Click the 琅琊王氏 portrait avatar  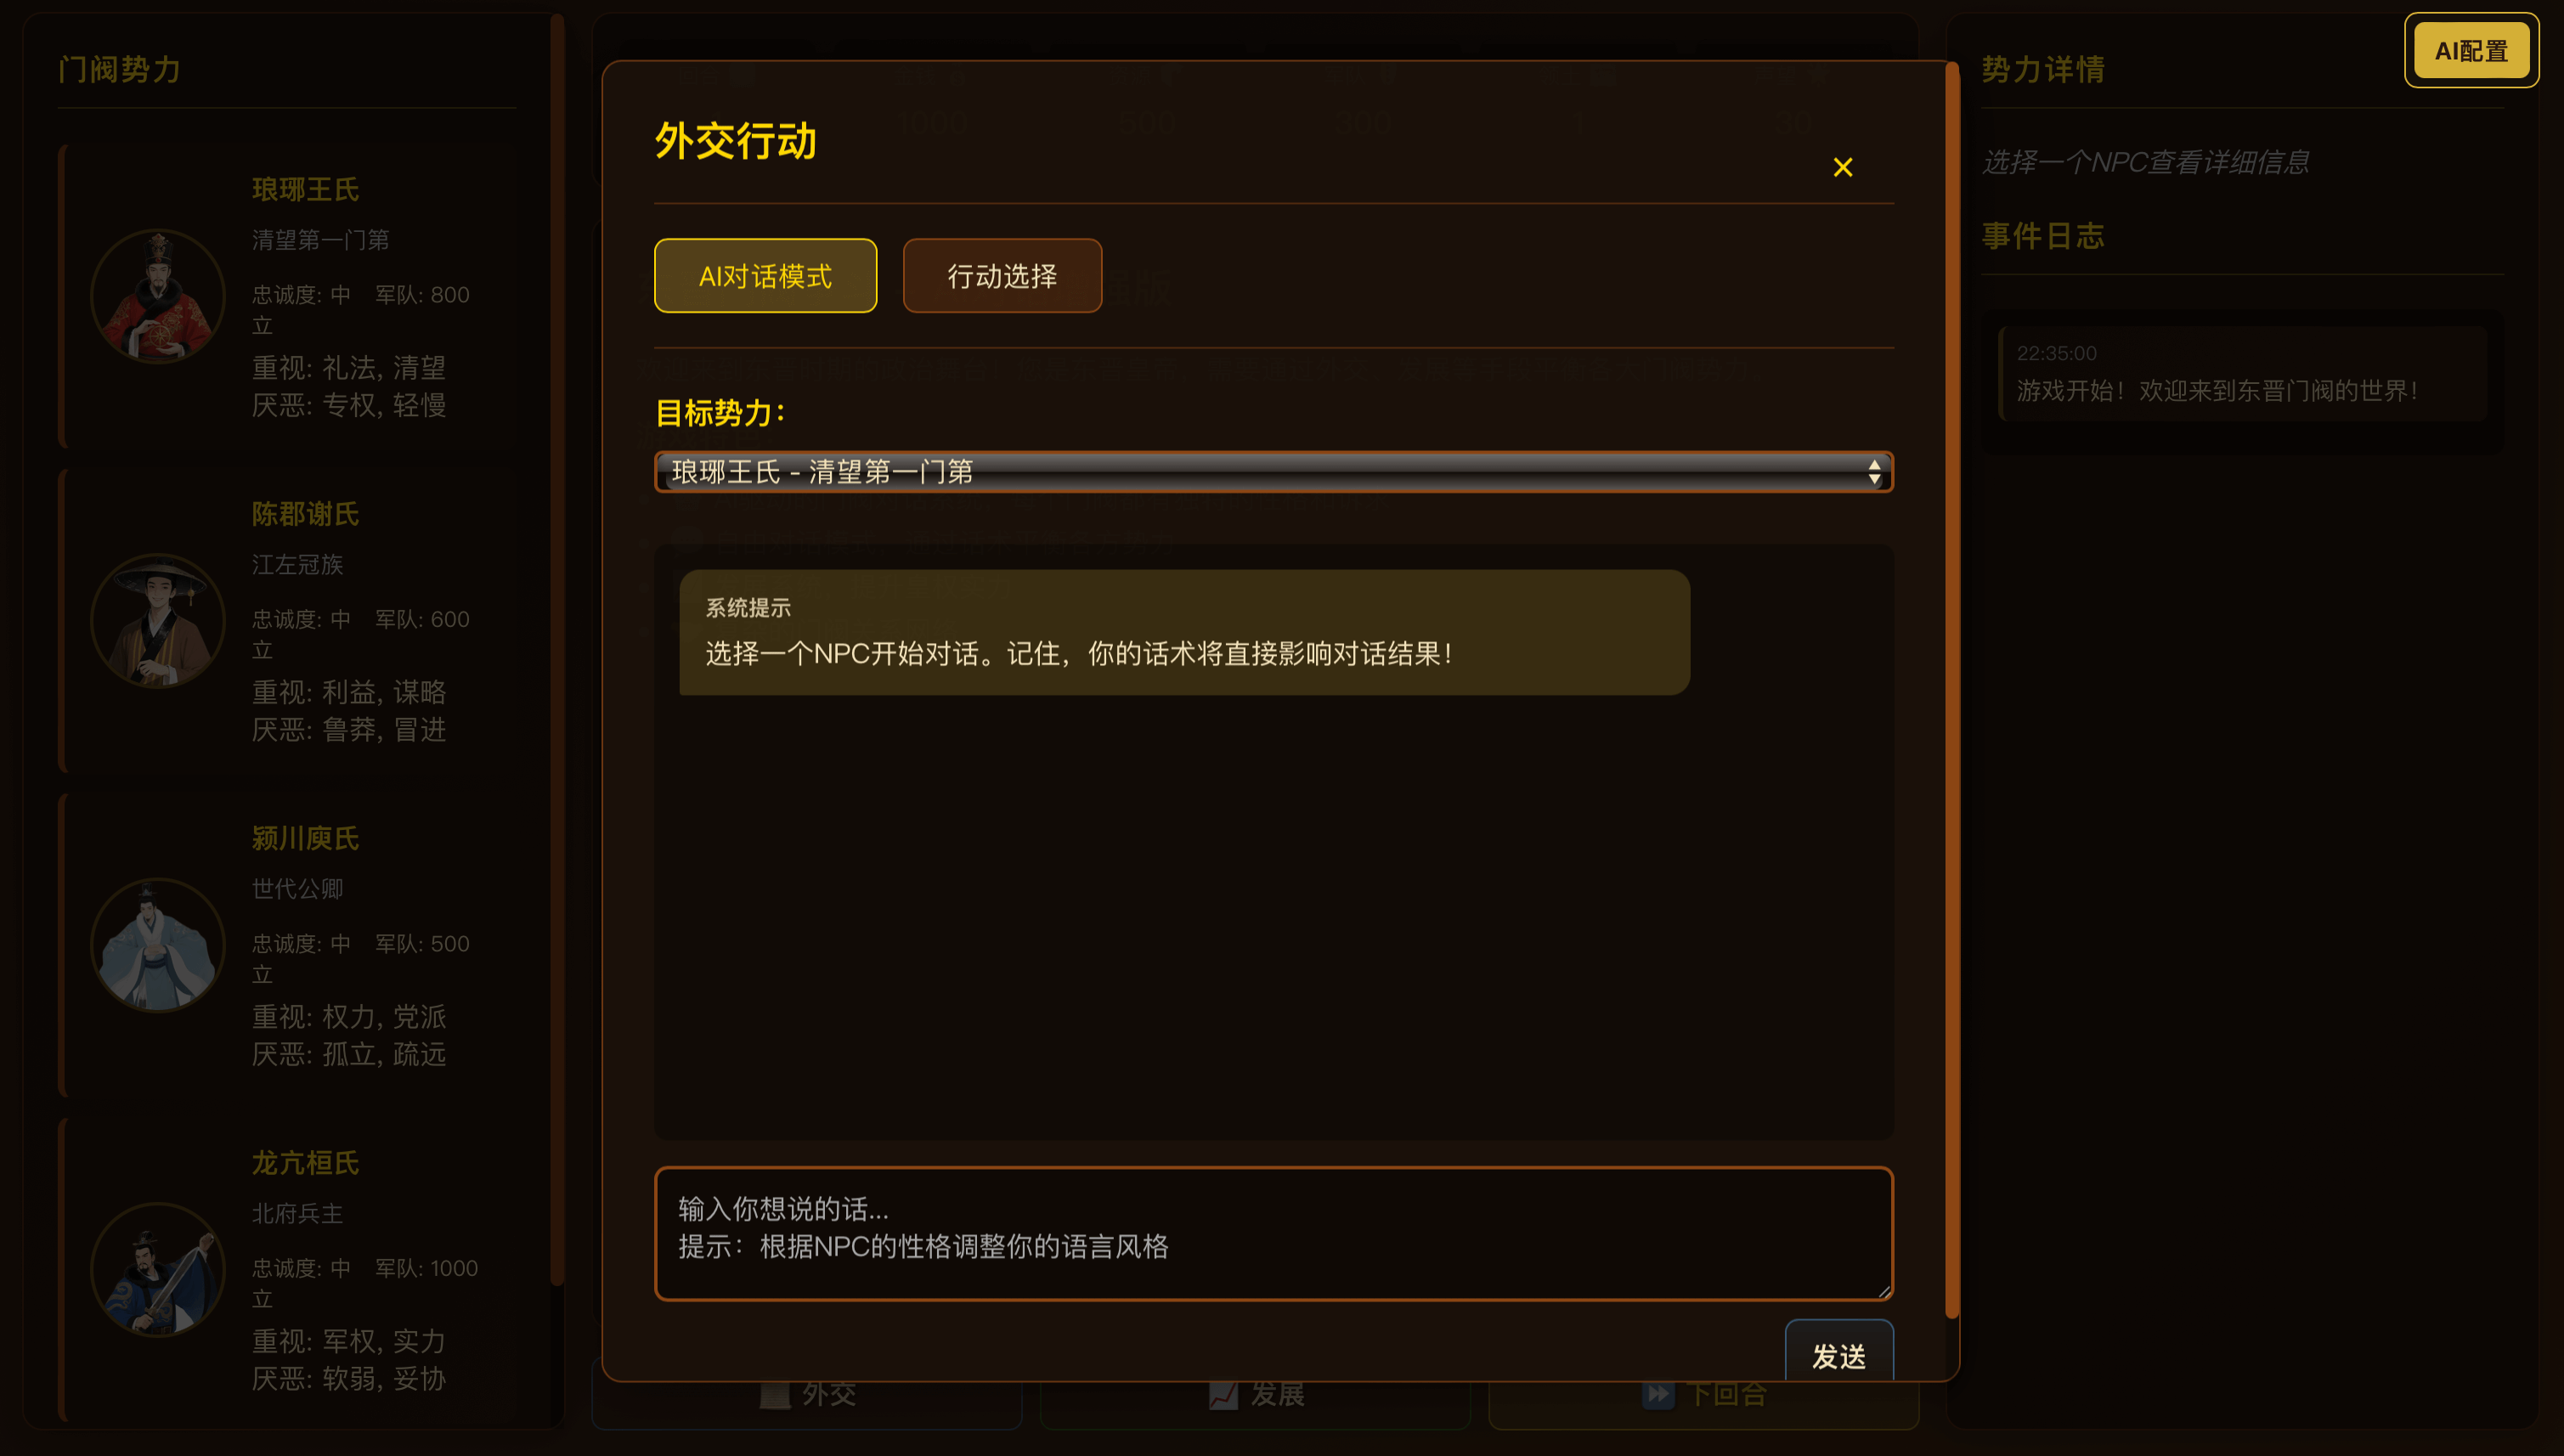pyautogui.click(x=158, y=296)
